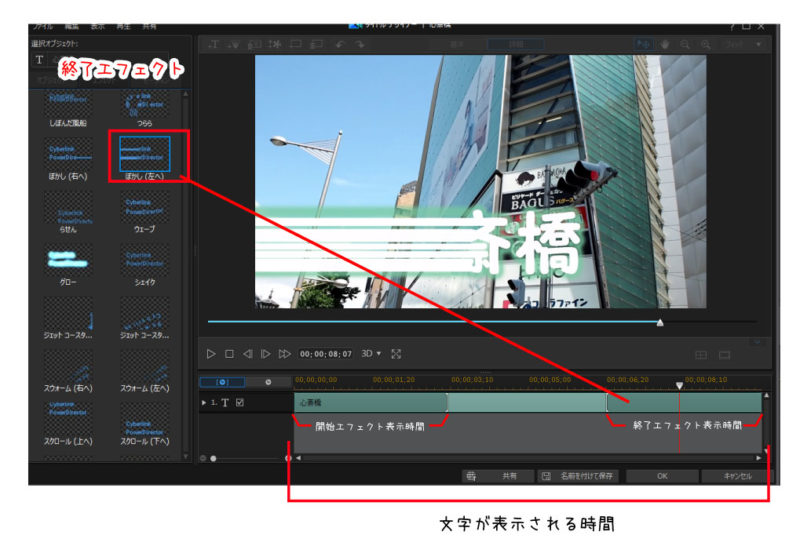Open the ファイル menu
This screenshot has width=800, height=557.
tap(43, 25)
